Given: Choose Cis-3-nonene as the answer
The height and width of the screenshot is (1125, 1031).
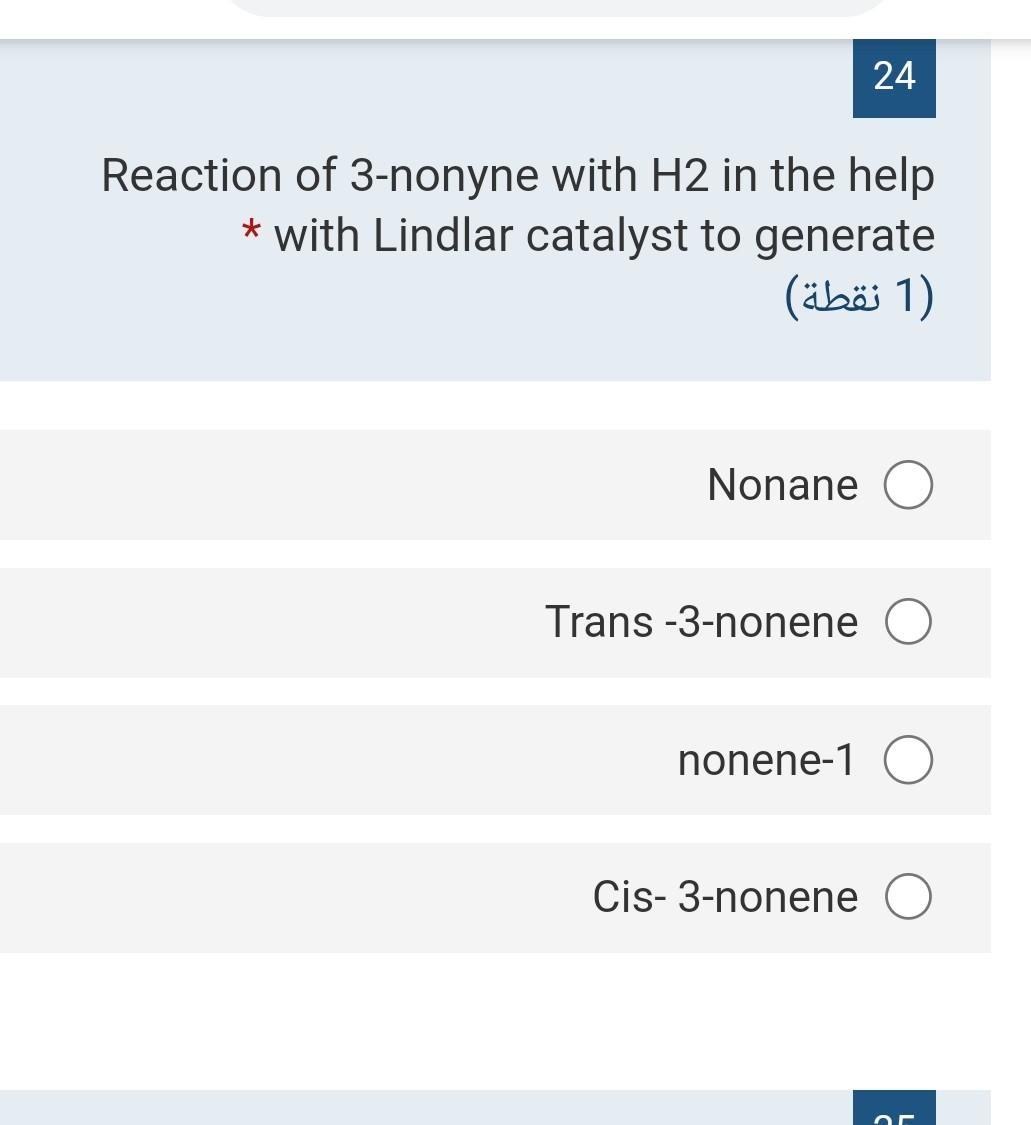Looking at the screenshot, I should [x=908, y=896].
